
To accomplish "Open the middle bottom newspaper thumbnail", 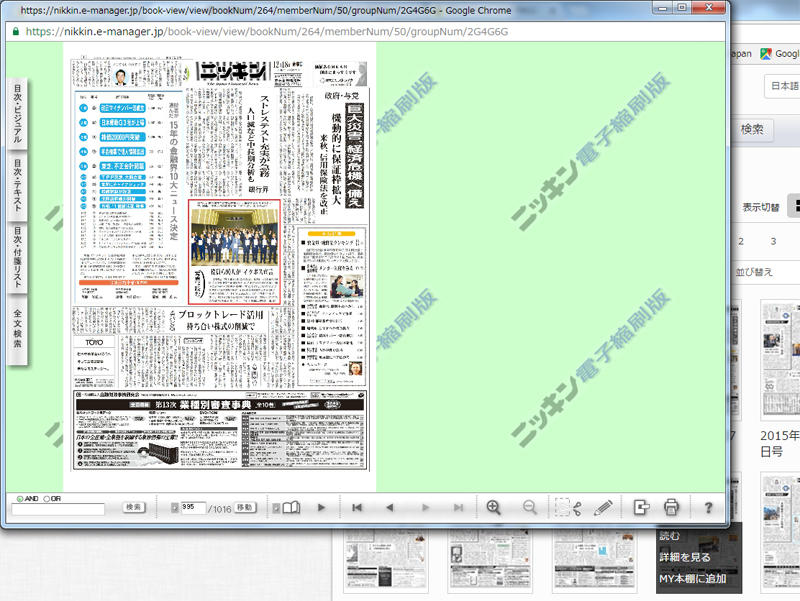I will point(490,561).
